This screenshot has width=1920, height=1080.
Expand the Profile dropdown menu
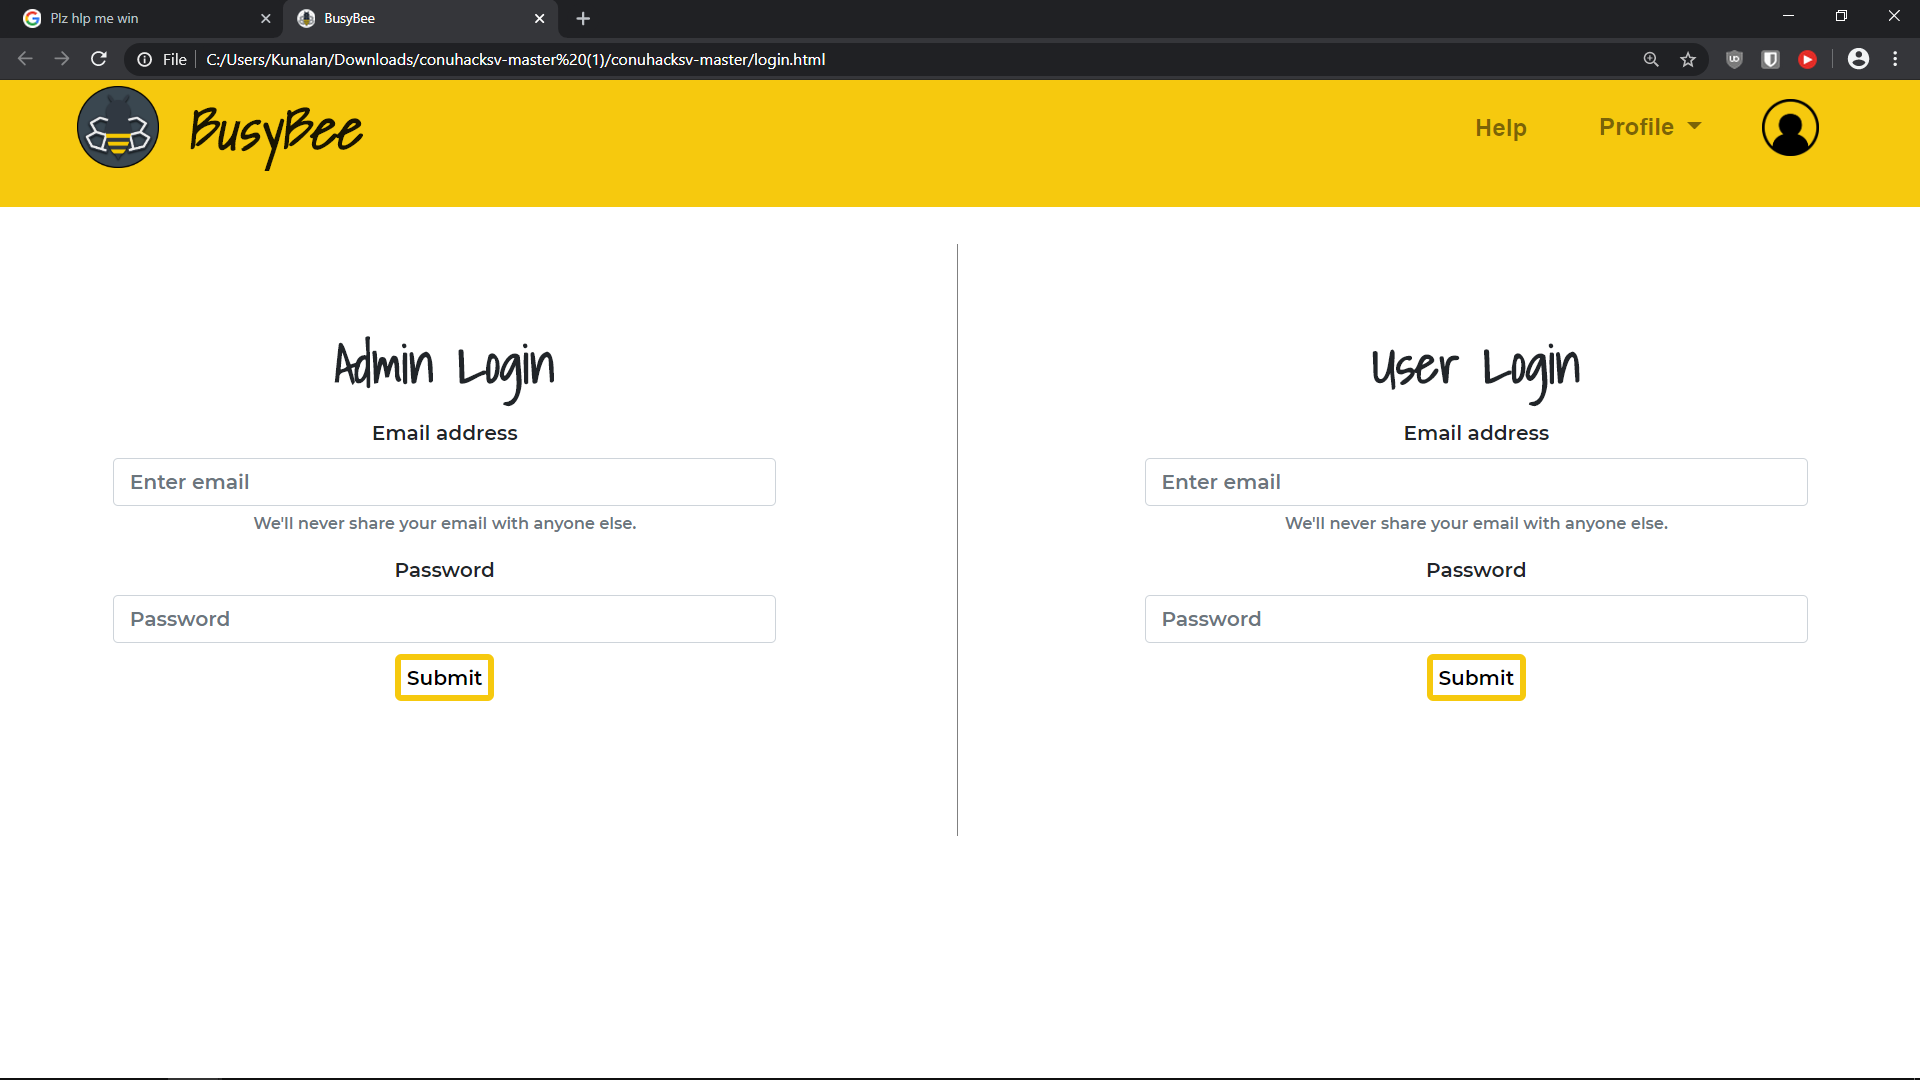click(1649, 127)
